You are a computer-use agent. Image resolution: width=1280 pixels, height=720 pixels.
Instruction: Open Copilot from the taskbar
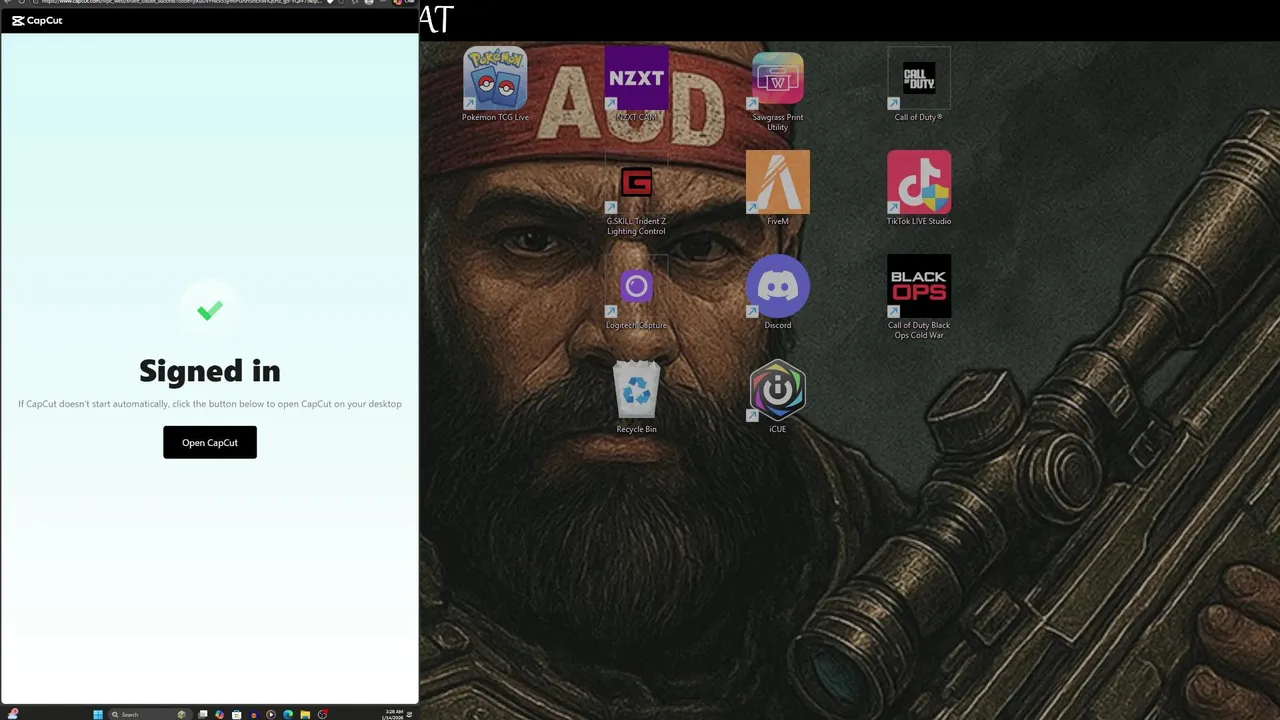tap(219, 714)
